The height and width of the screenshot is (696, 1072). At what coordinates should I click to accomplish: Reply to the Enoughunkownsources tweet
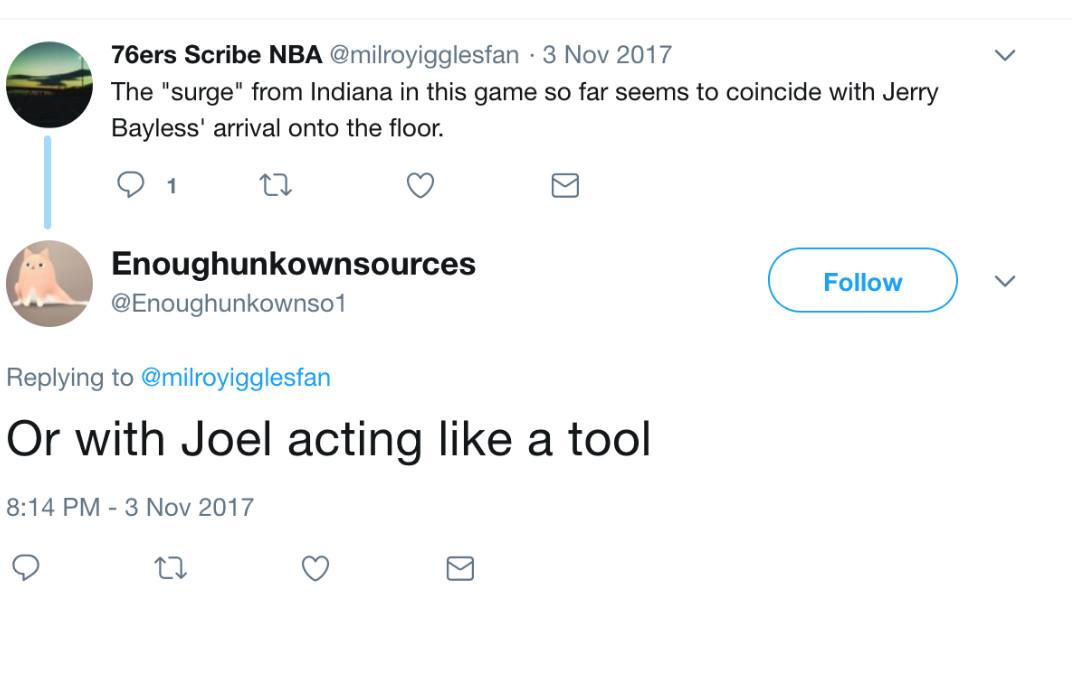[25, 568]
